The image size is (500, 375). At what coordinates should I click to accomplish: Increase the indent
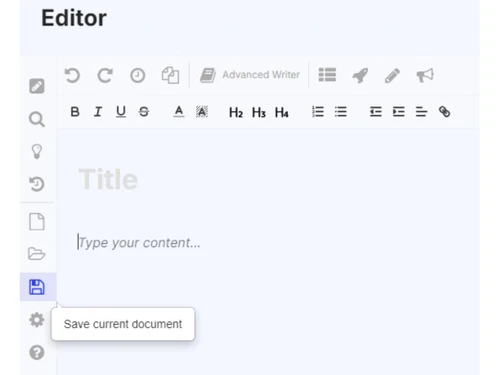point(399,112)
